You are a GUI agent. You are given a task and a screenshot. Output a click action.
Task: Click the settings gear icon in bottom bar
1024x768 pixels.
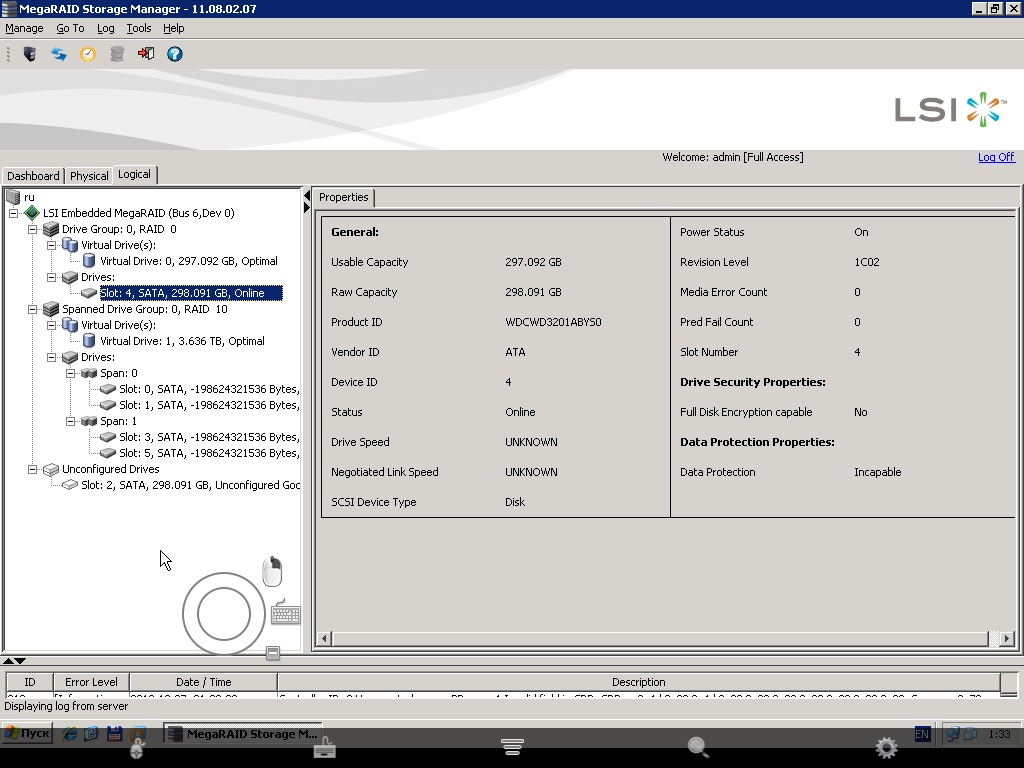886,747
